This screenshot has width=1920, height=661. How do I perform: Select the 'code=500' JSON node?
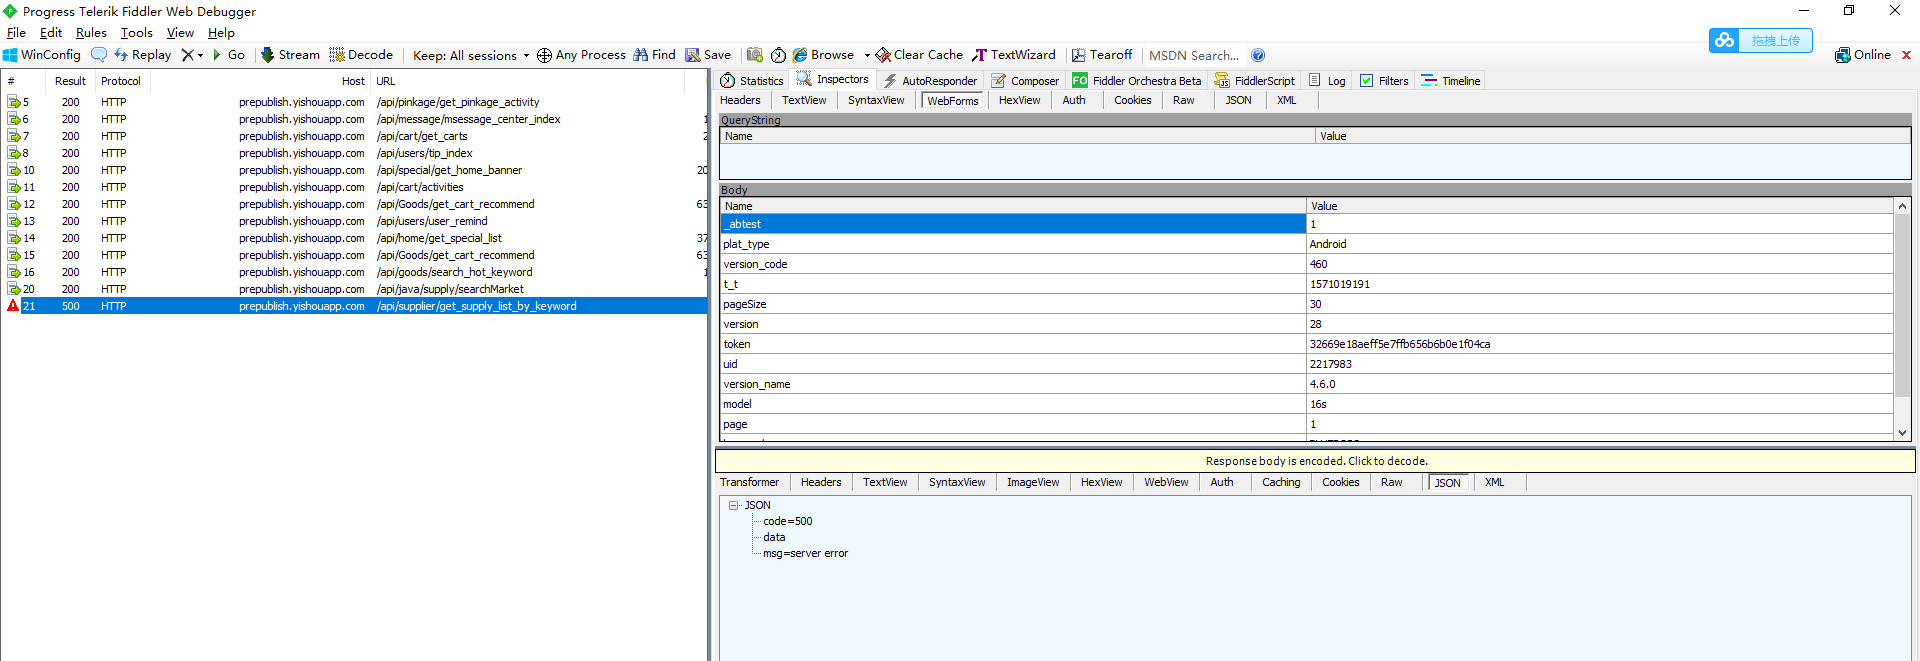(x=788, y=521)
